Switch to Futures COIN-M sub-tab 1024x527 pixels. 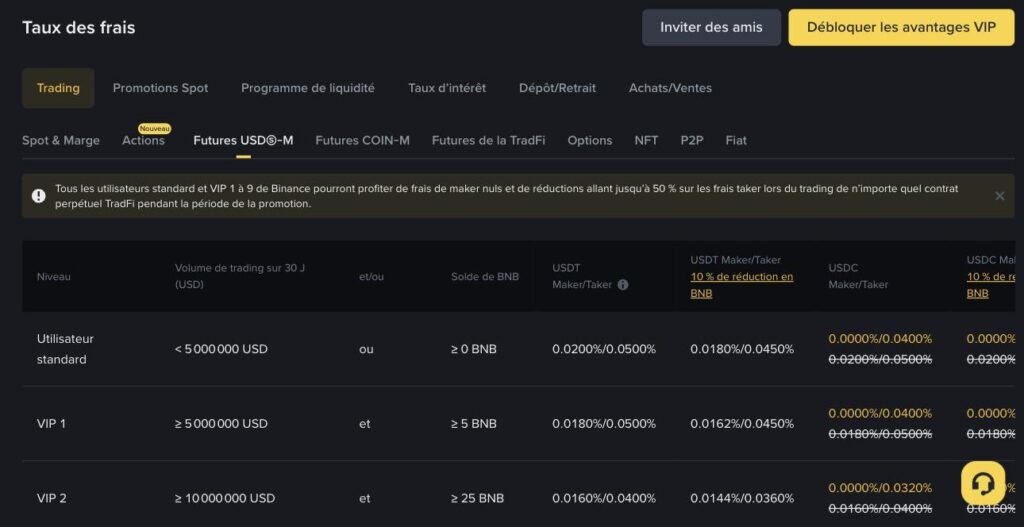[x=362, y=140]
